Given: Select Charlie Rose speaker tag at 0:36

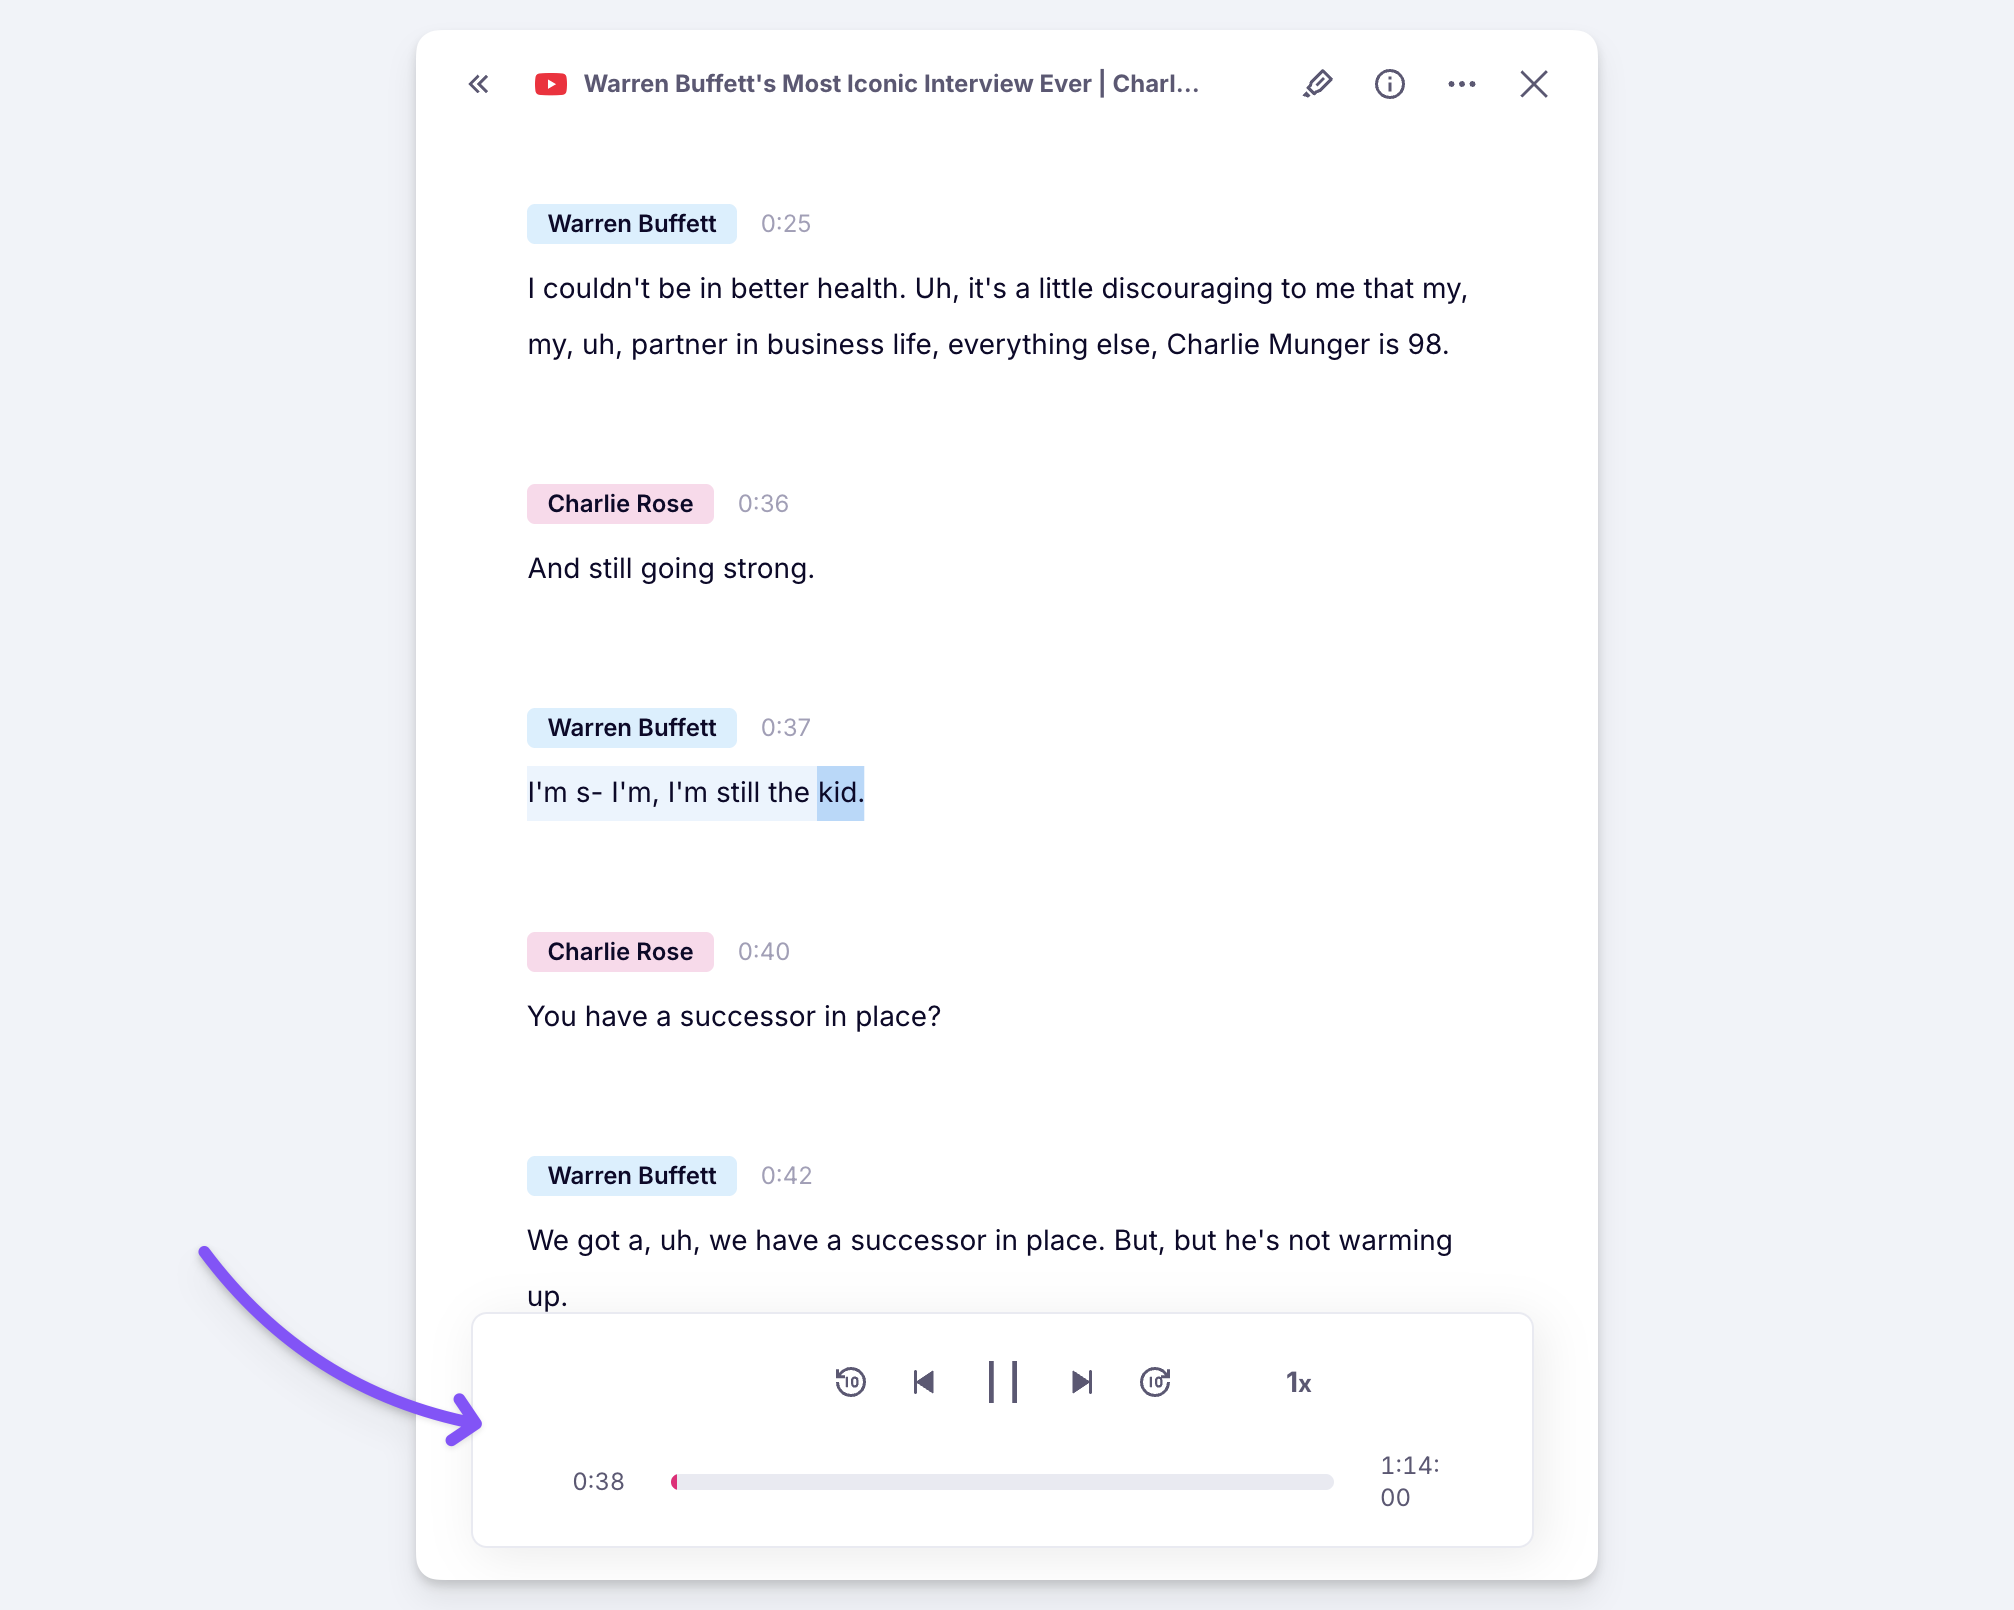Looking at the screenshot, I should click(620, 504).
